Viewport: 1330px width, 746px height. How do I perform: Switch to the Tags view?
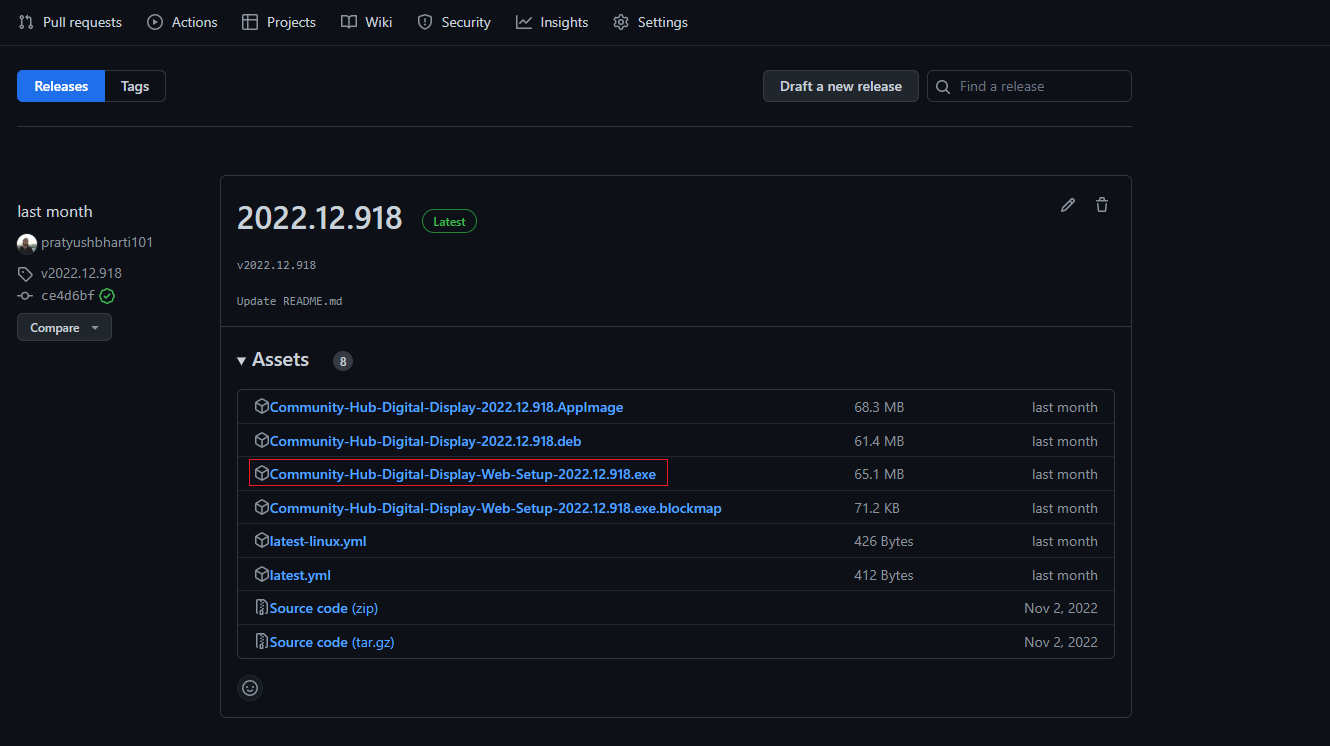(135, 86)
